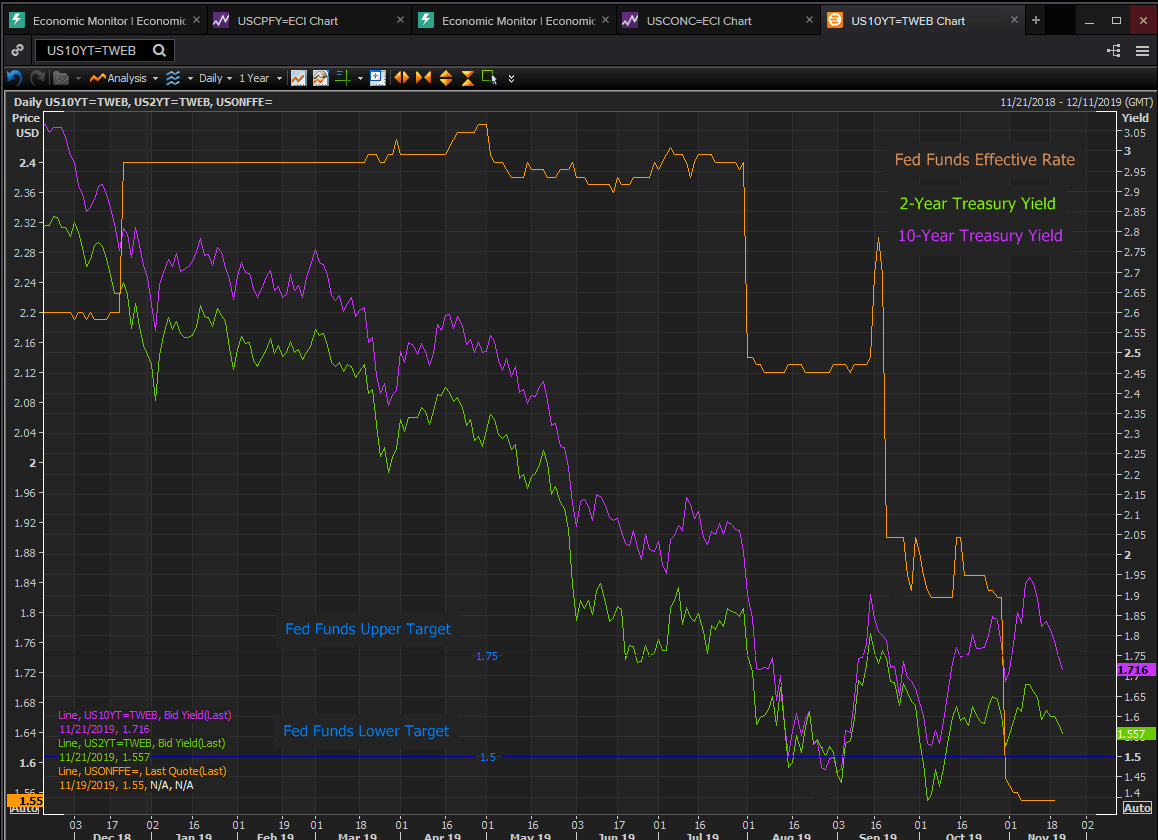1158x840 pixels.
Task: Switch to the USCONC=ECI Chart tab
Action: pyautogui.click(x=699, y=20)
